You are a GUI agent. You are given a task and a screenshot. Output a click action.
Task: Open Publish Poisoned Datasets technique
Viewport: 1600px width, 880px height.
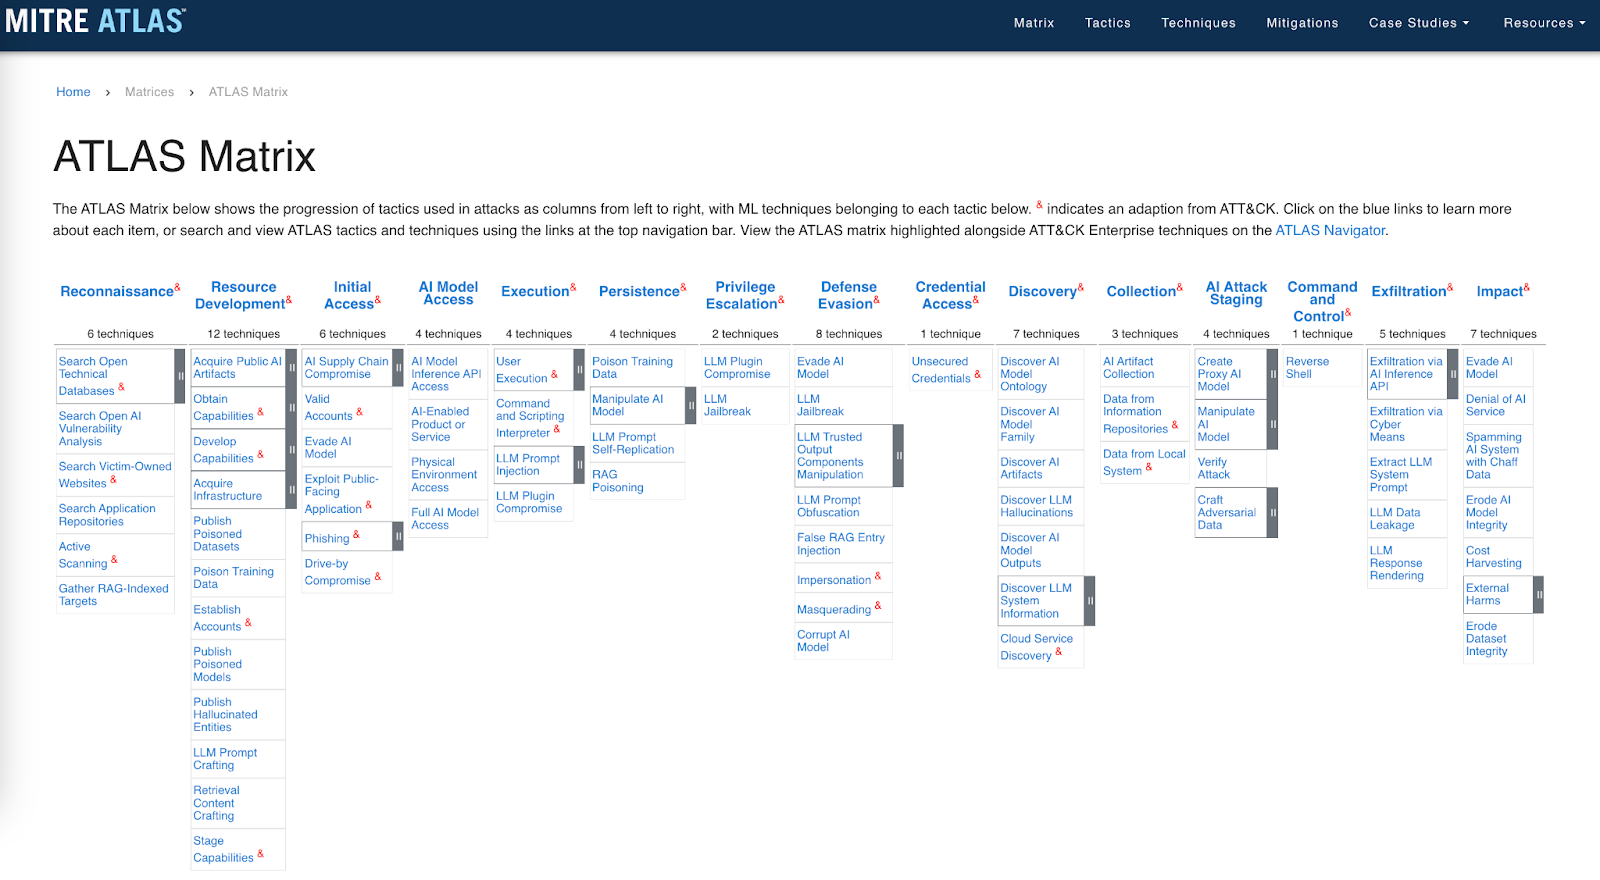pyautogui.click(x=217, y=534)
